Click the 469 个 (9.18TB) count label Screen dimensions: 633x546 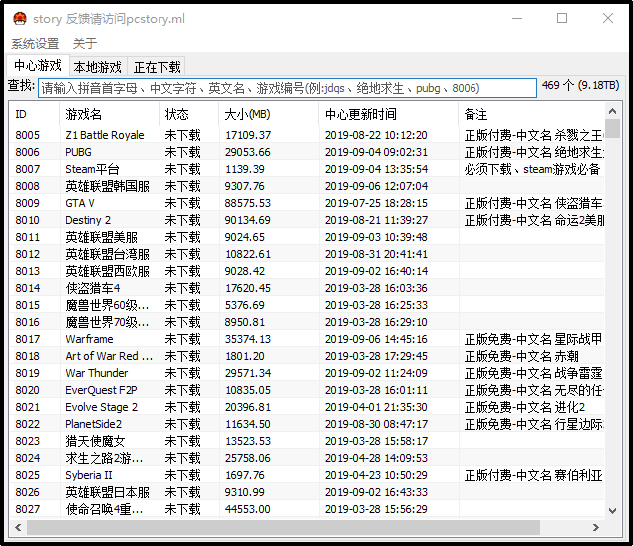[580, 85]
